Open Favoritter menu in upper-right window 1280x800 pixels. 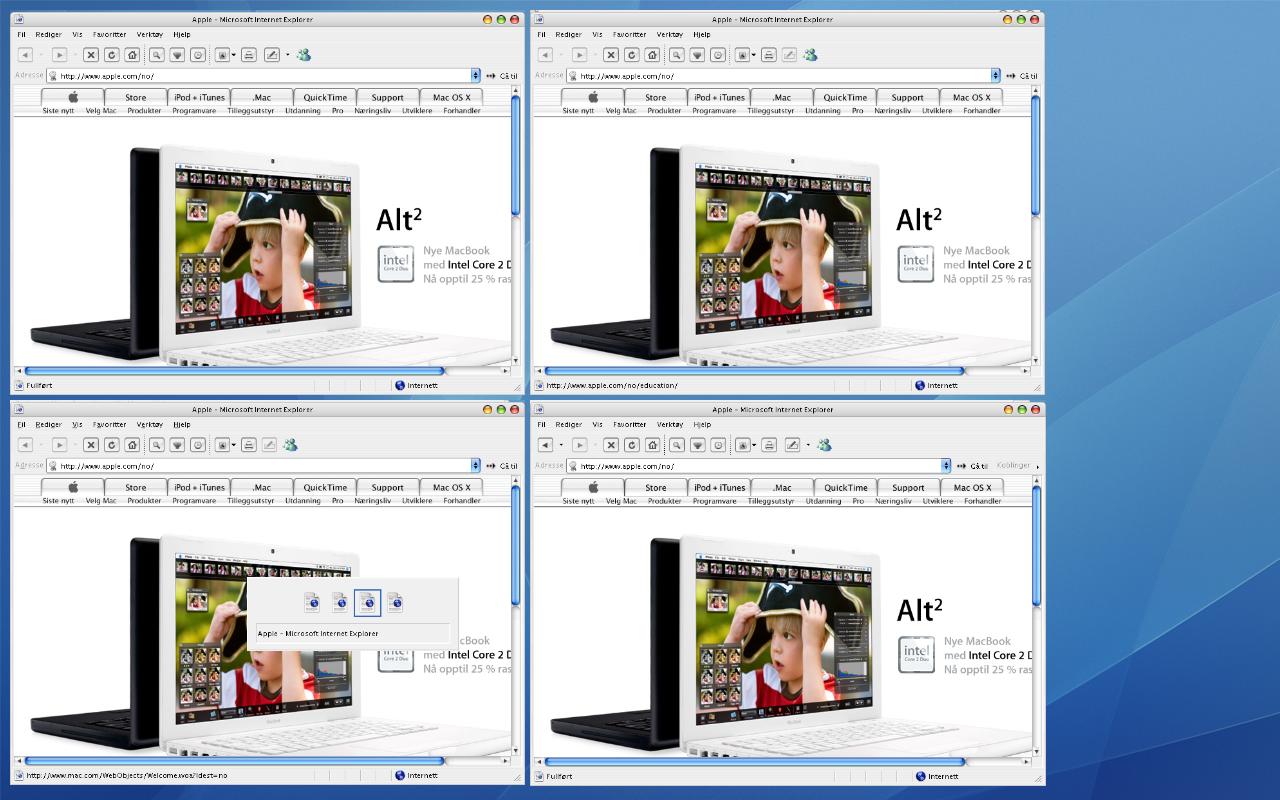pyautogui.click(x=629, y=34)
